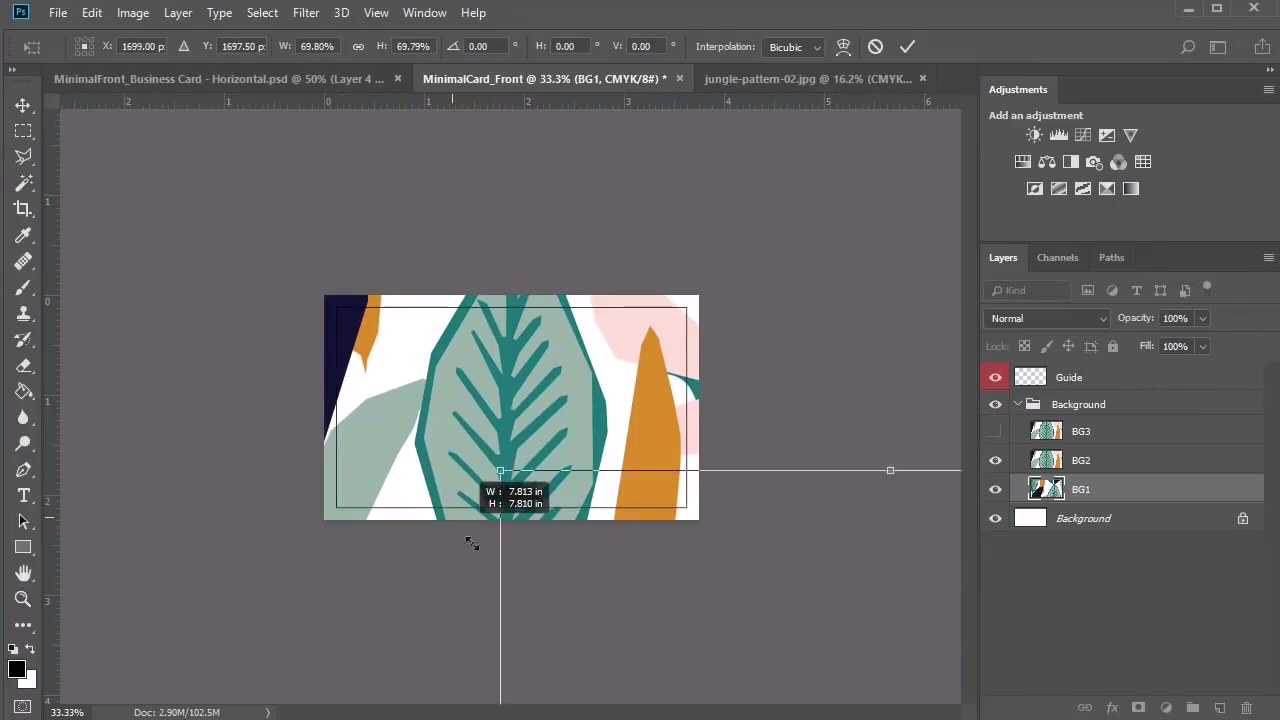
Task: Select the Zoom tool
Action: 23,599
